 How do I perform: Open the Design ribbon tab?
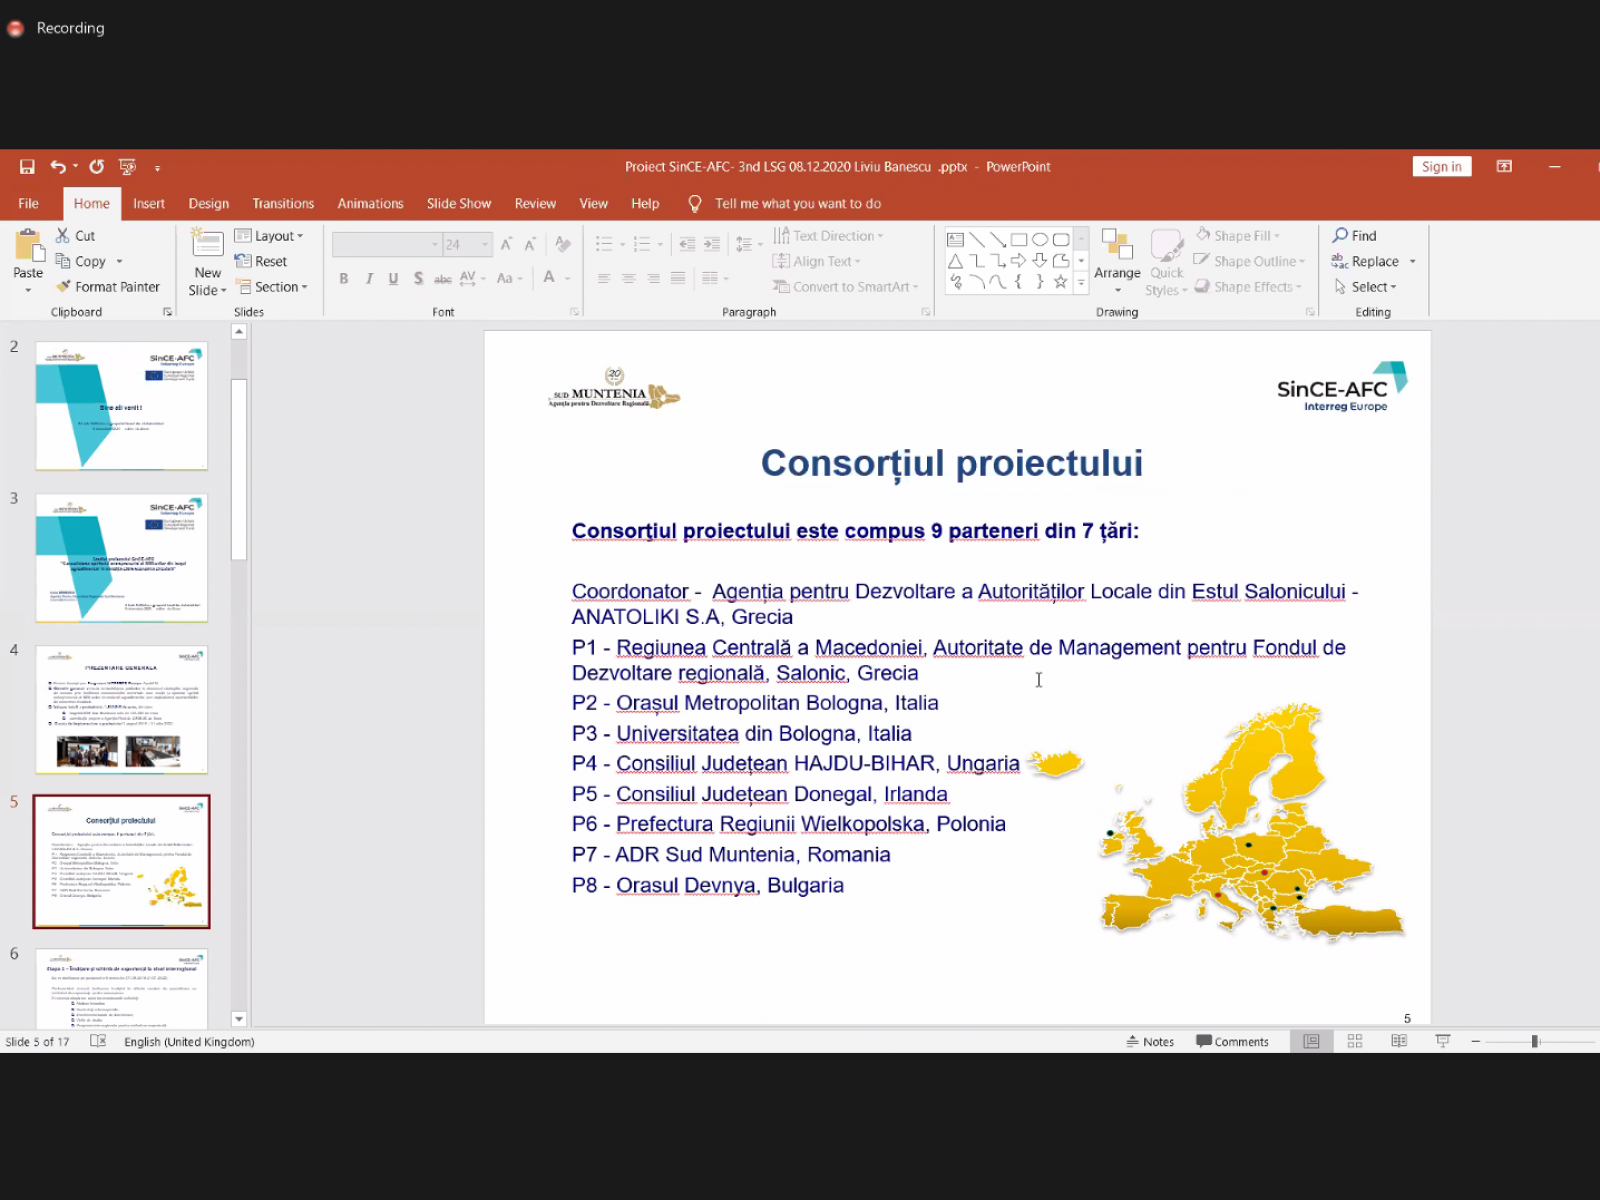[x=208, y=204]
